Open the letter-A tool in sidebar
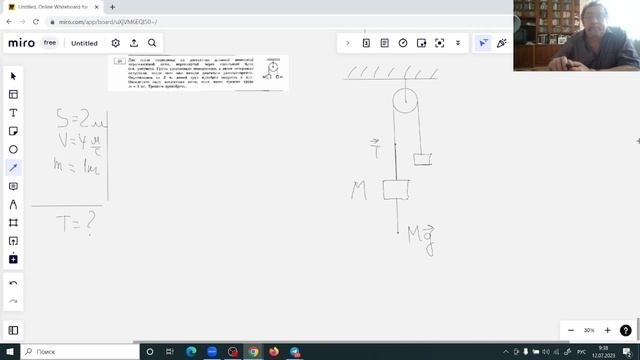The height and width of the screenshot is (360, 640). (x=13, y=204)
